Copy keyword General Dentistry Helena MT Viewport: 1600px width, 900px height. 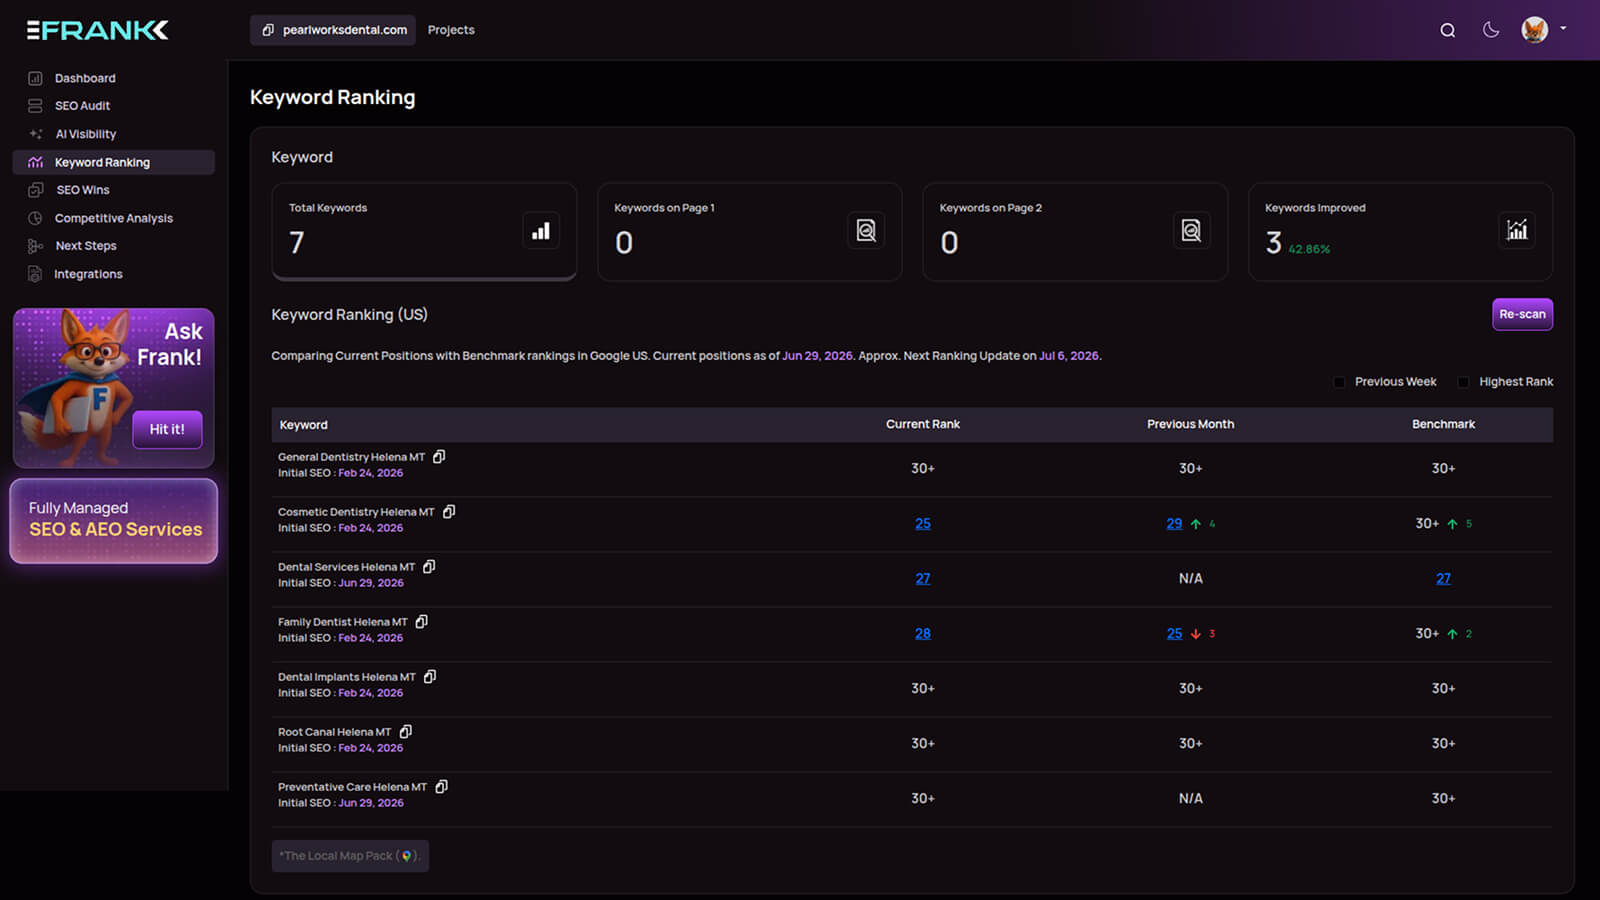tap(439, 457)
